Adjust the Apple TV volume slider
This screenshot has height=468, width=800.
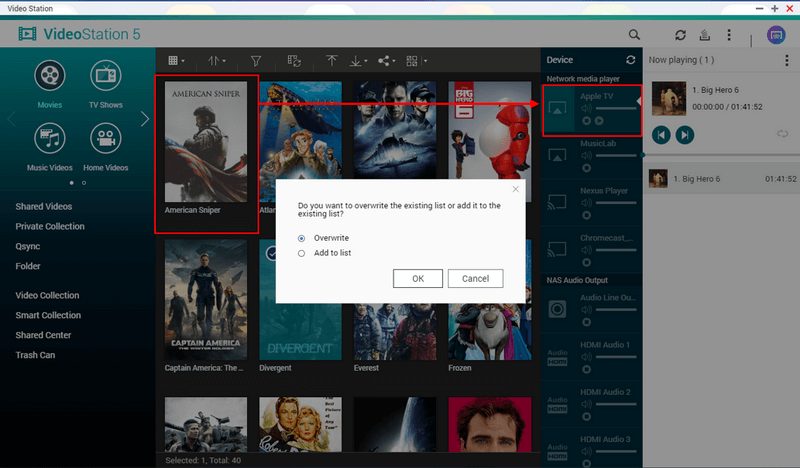pyautogui.click(x=616, y=108)
